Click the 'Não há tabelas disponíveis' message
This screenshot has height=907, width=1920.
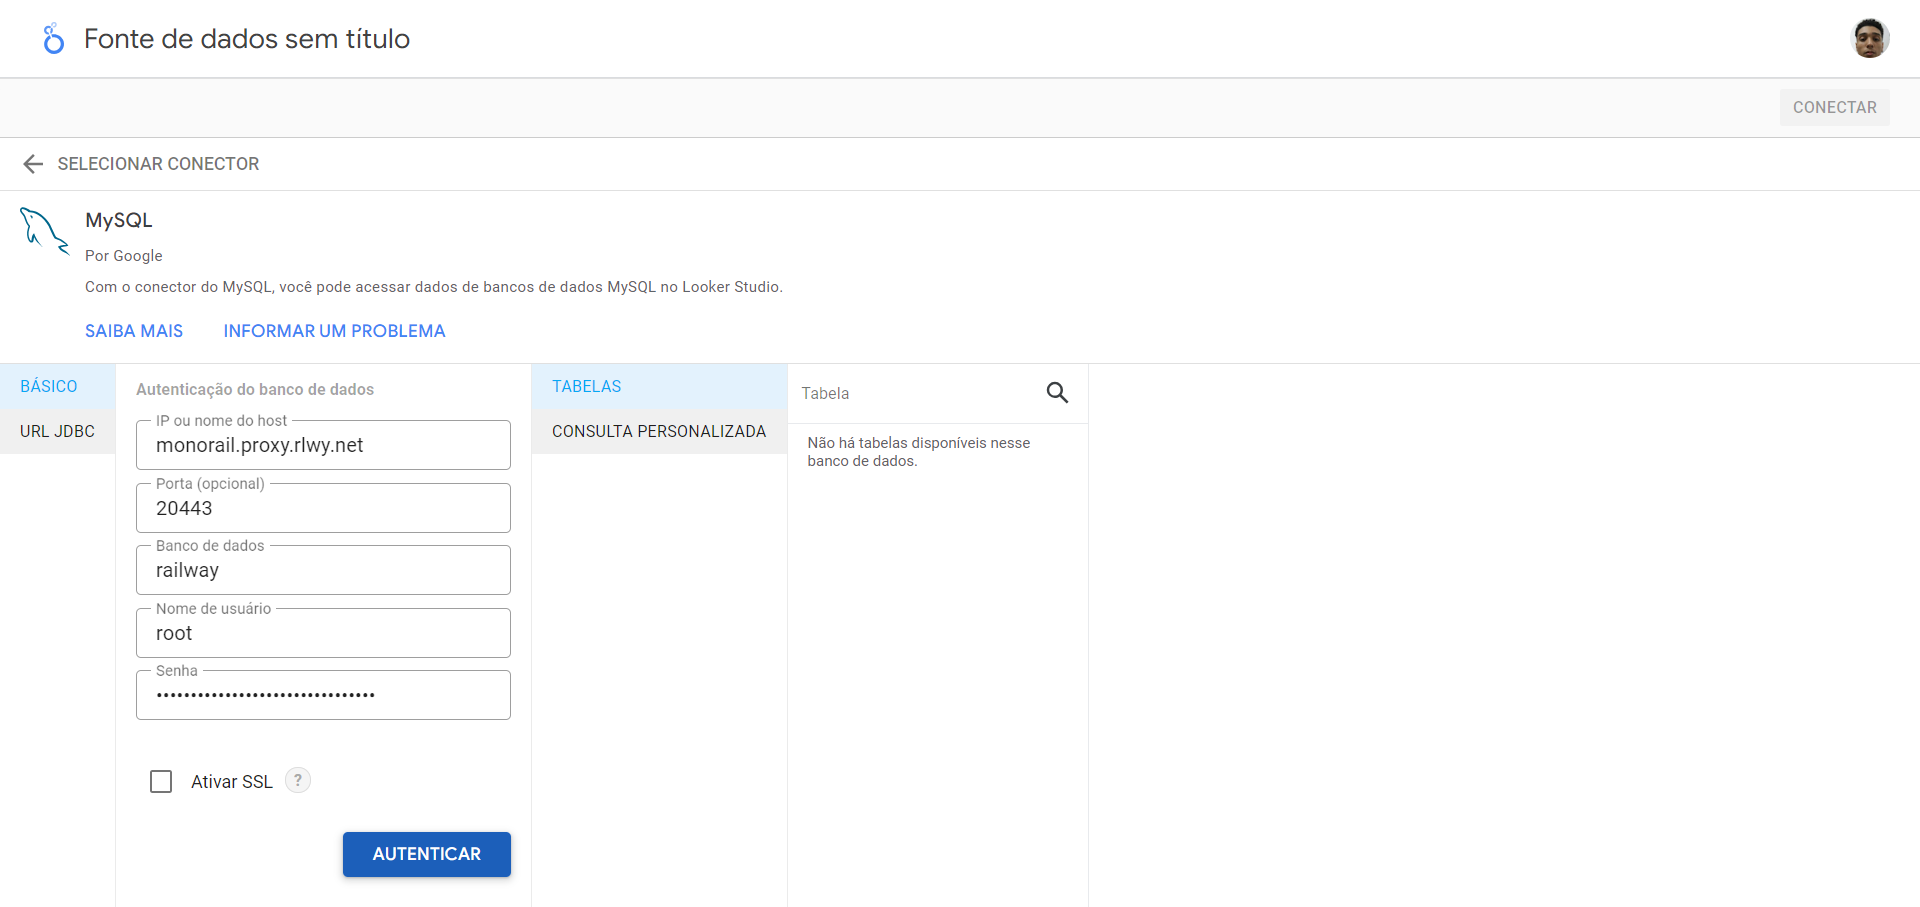[x=919, y=452]
